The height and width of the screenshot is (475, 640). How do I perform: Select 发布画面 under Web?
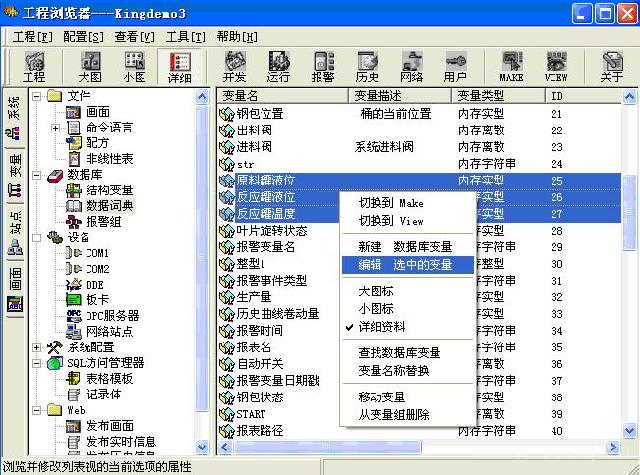tap(109, 426)
